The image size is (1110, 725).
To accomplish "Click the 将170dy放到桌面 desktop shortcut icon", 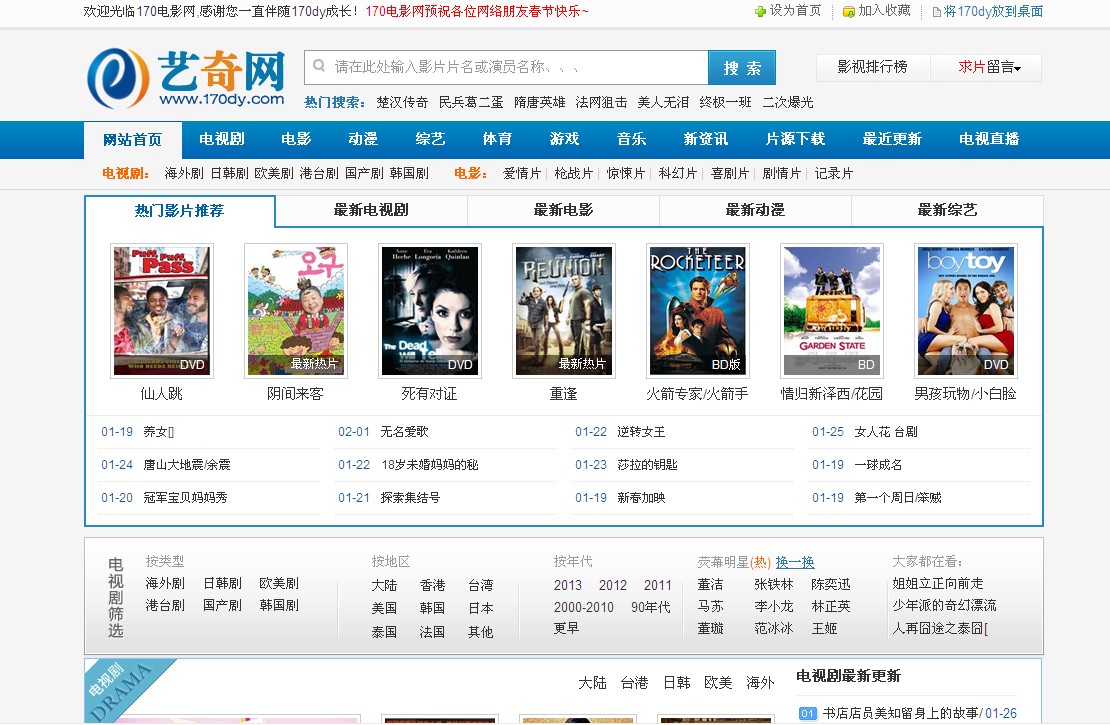I will tap(936, 12).
